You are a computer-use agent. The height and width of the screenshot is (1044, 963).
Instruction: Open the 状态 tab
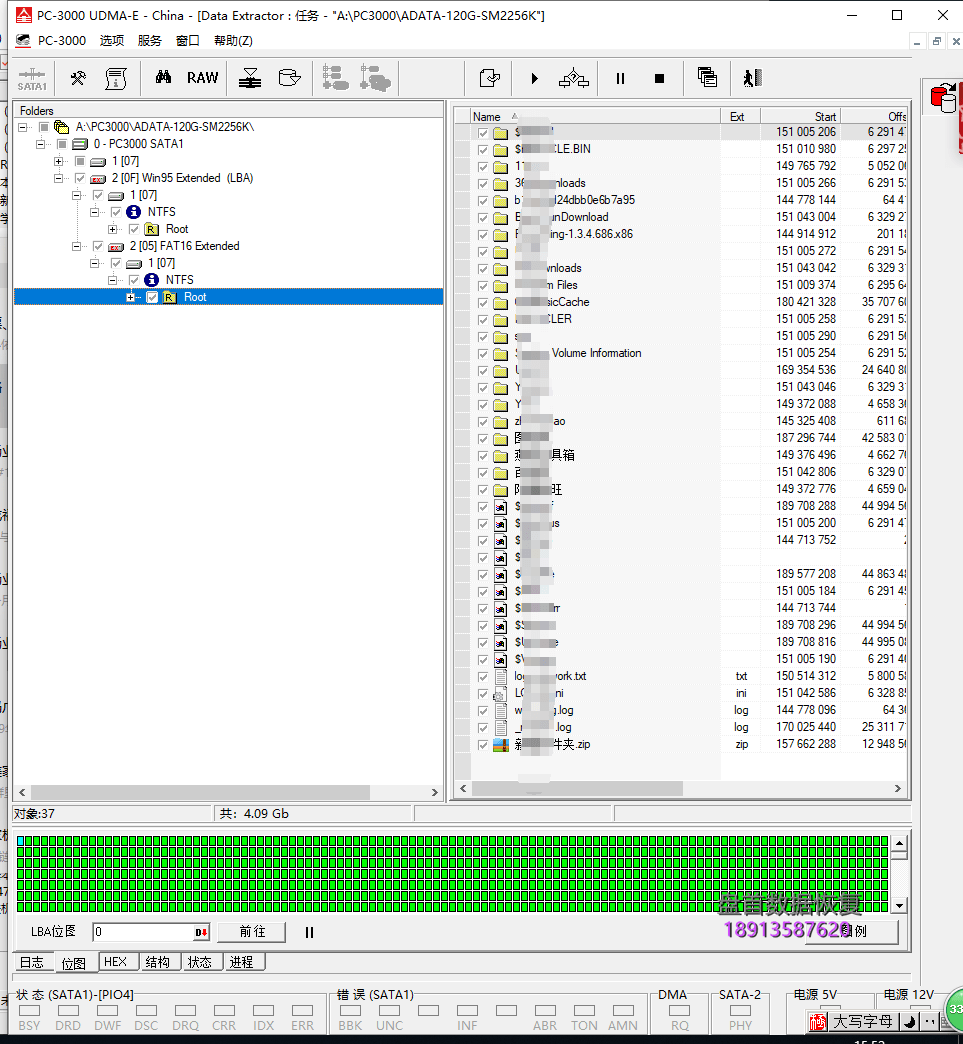click(200, 962)
